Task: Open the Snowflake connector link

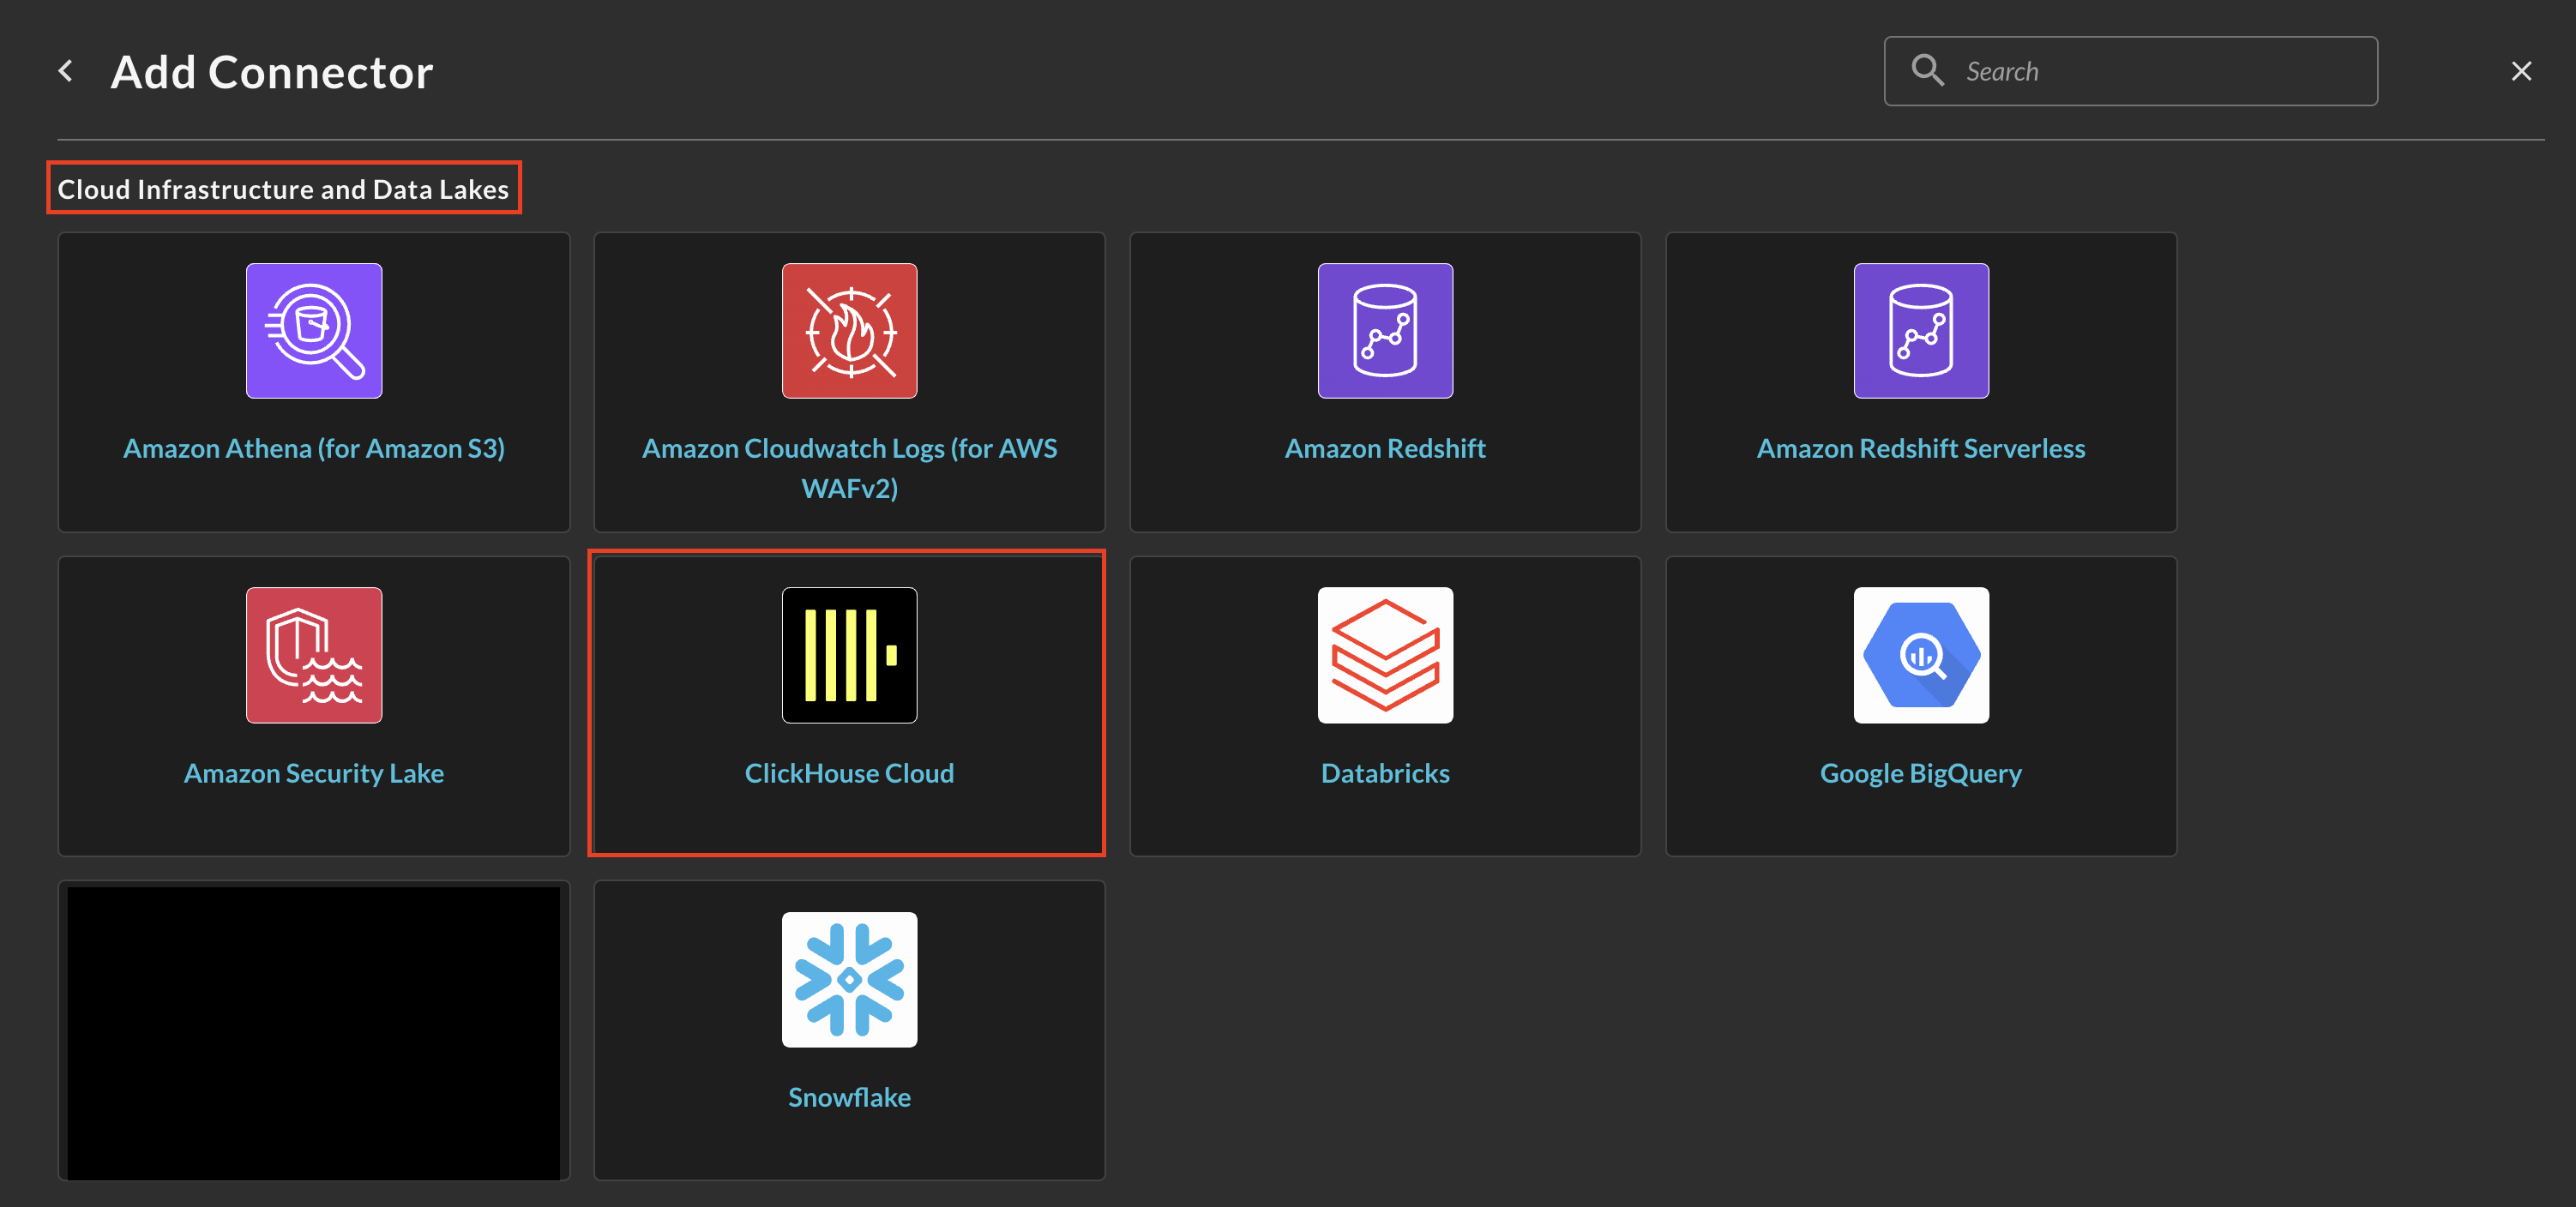Action: pyautogui.click(x=849, y=1097)
